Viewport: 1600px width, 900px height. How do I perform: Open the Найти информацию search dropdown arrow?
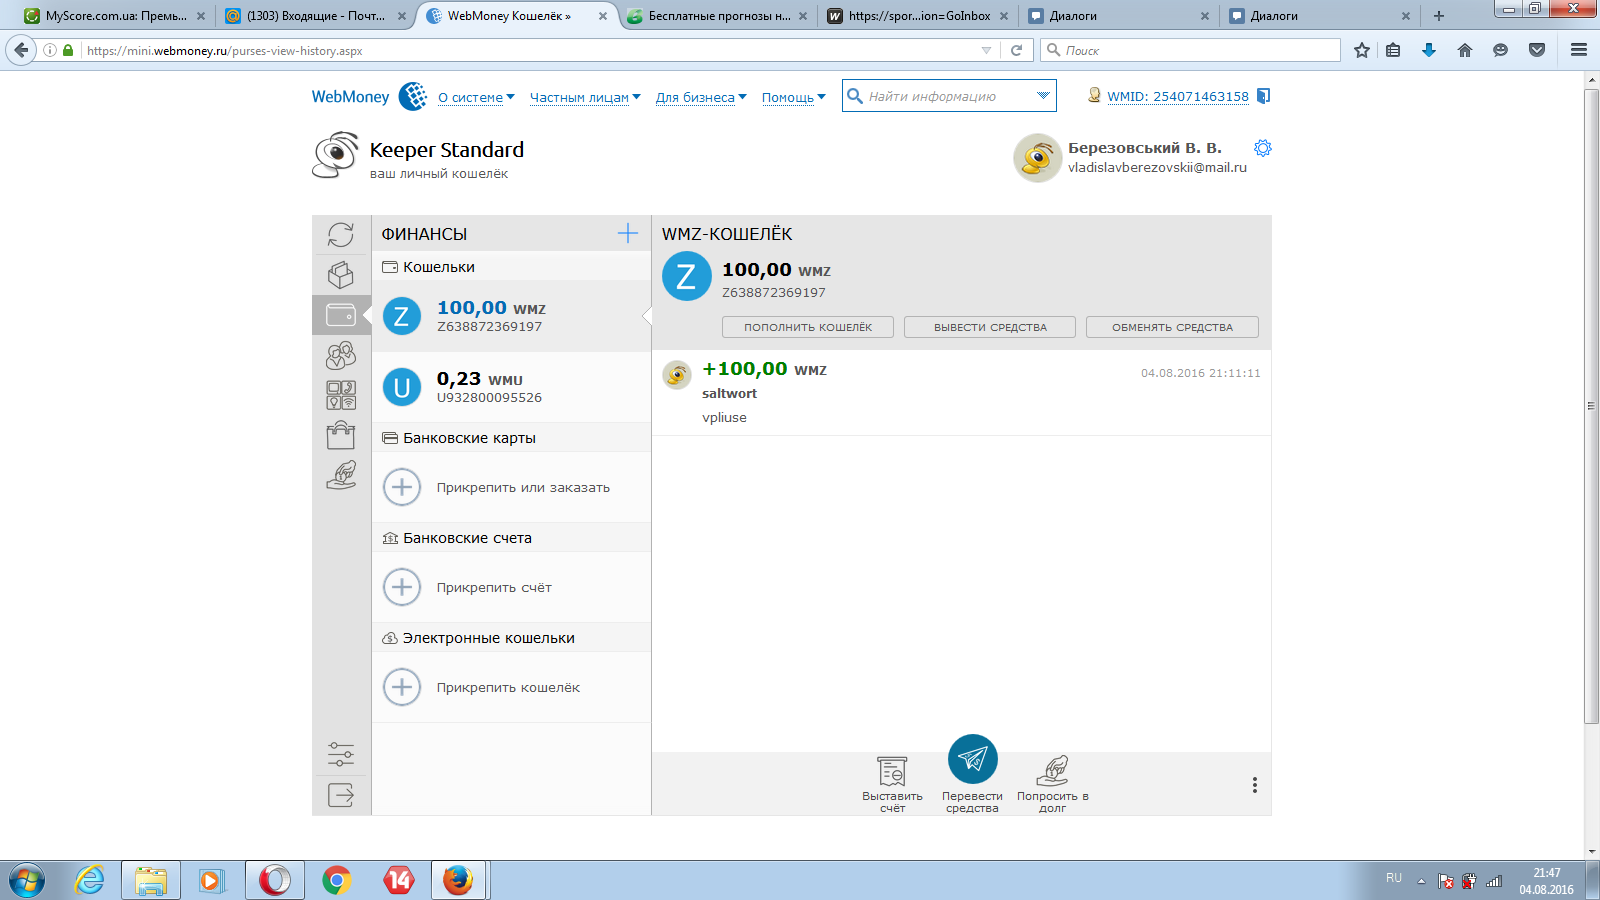tap(1043, 96)
